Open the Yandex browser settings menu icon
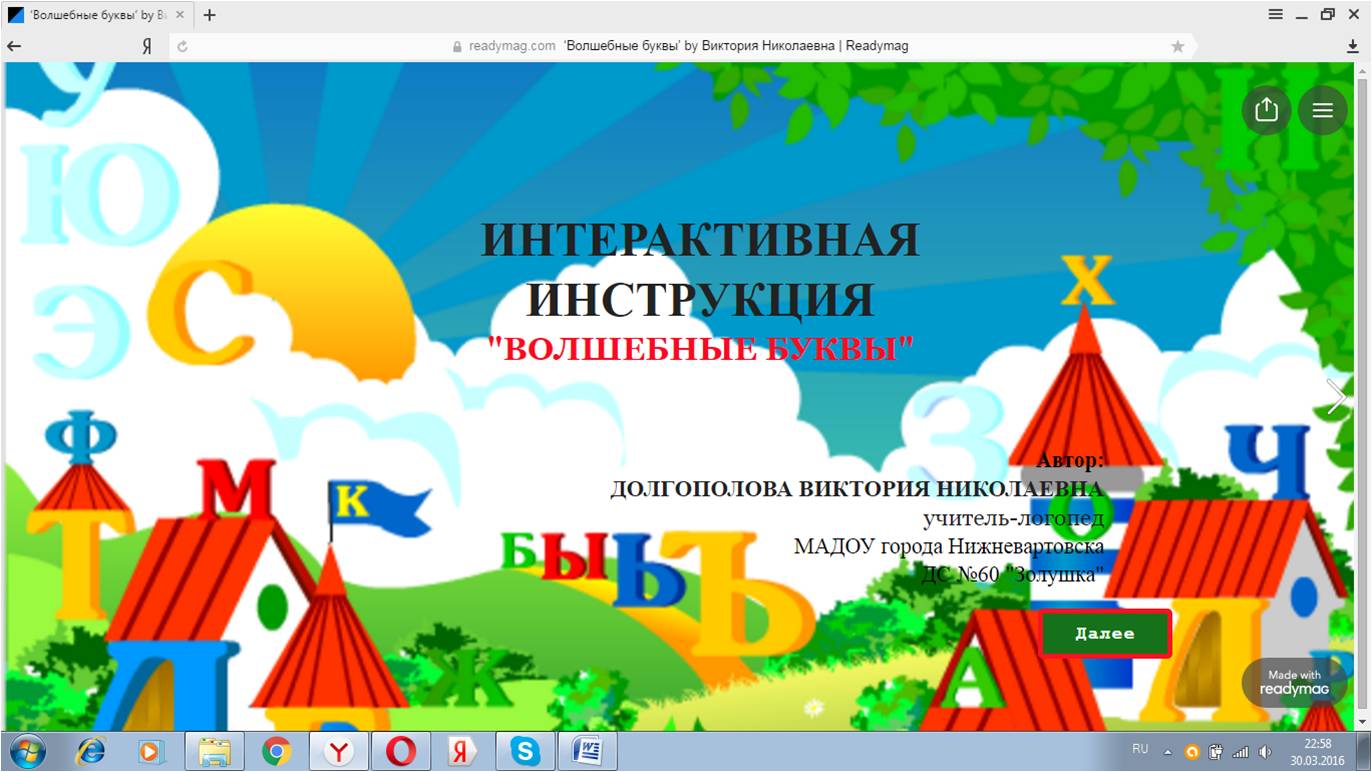 (x=1276, y=15)
